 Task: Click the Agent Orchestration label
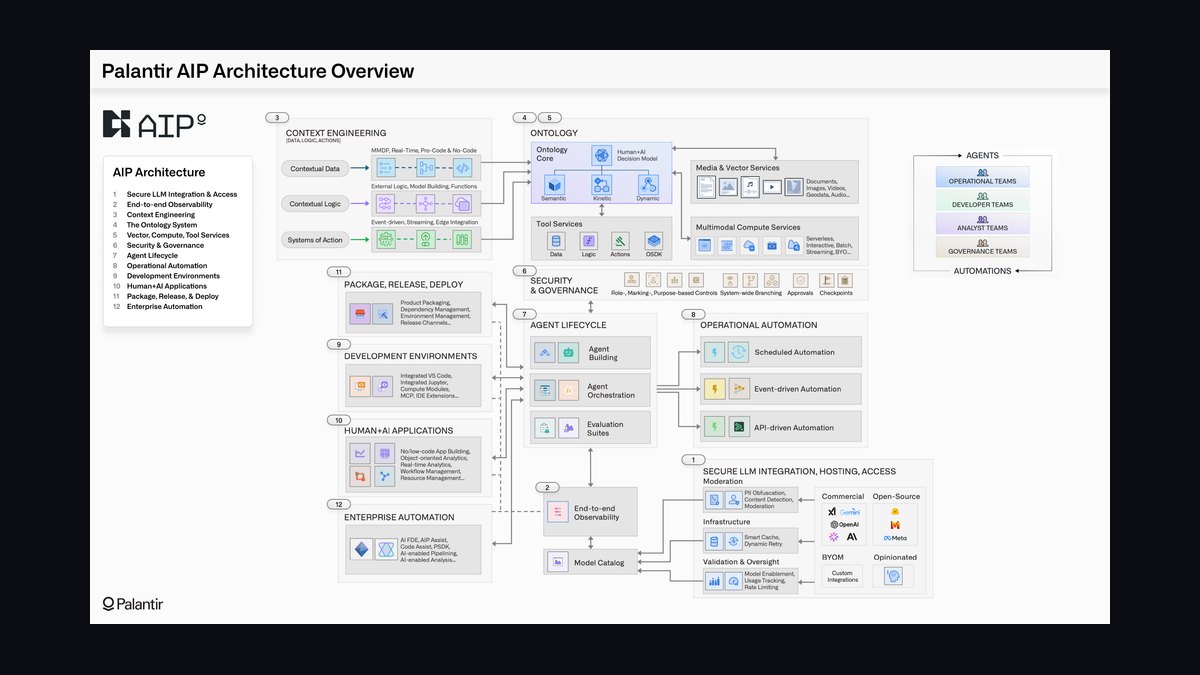tap(611, 390)
